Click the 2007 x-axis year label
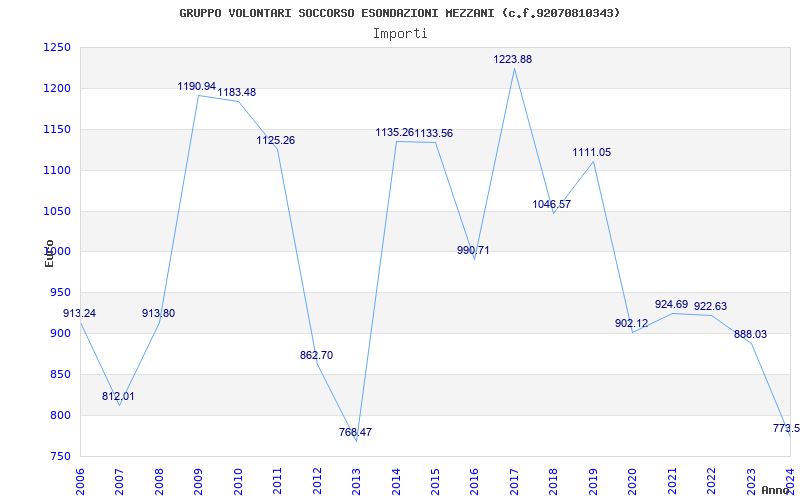Screen dimensions: 800x500 coord(119,481)
